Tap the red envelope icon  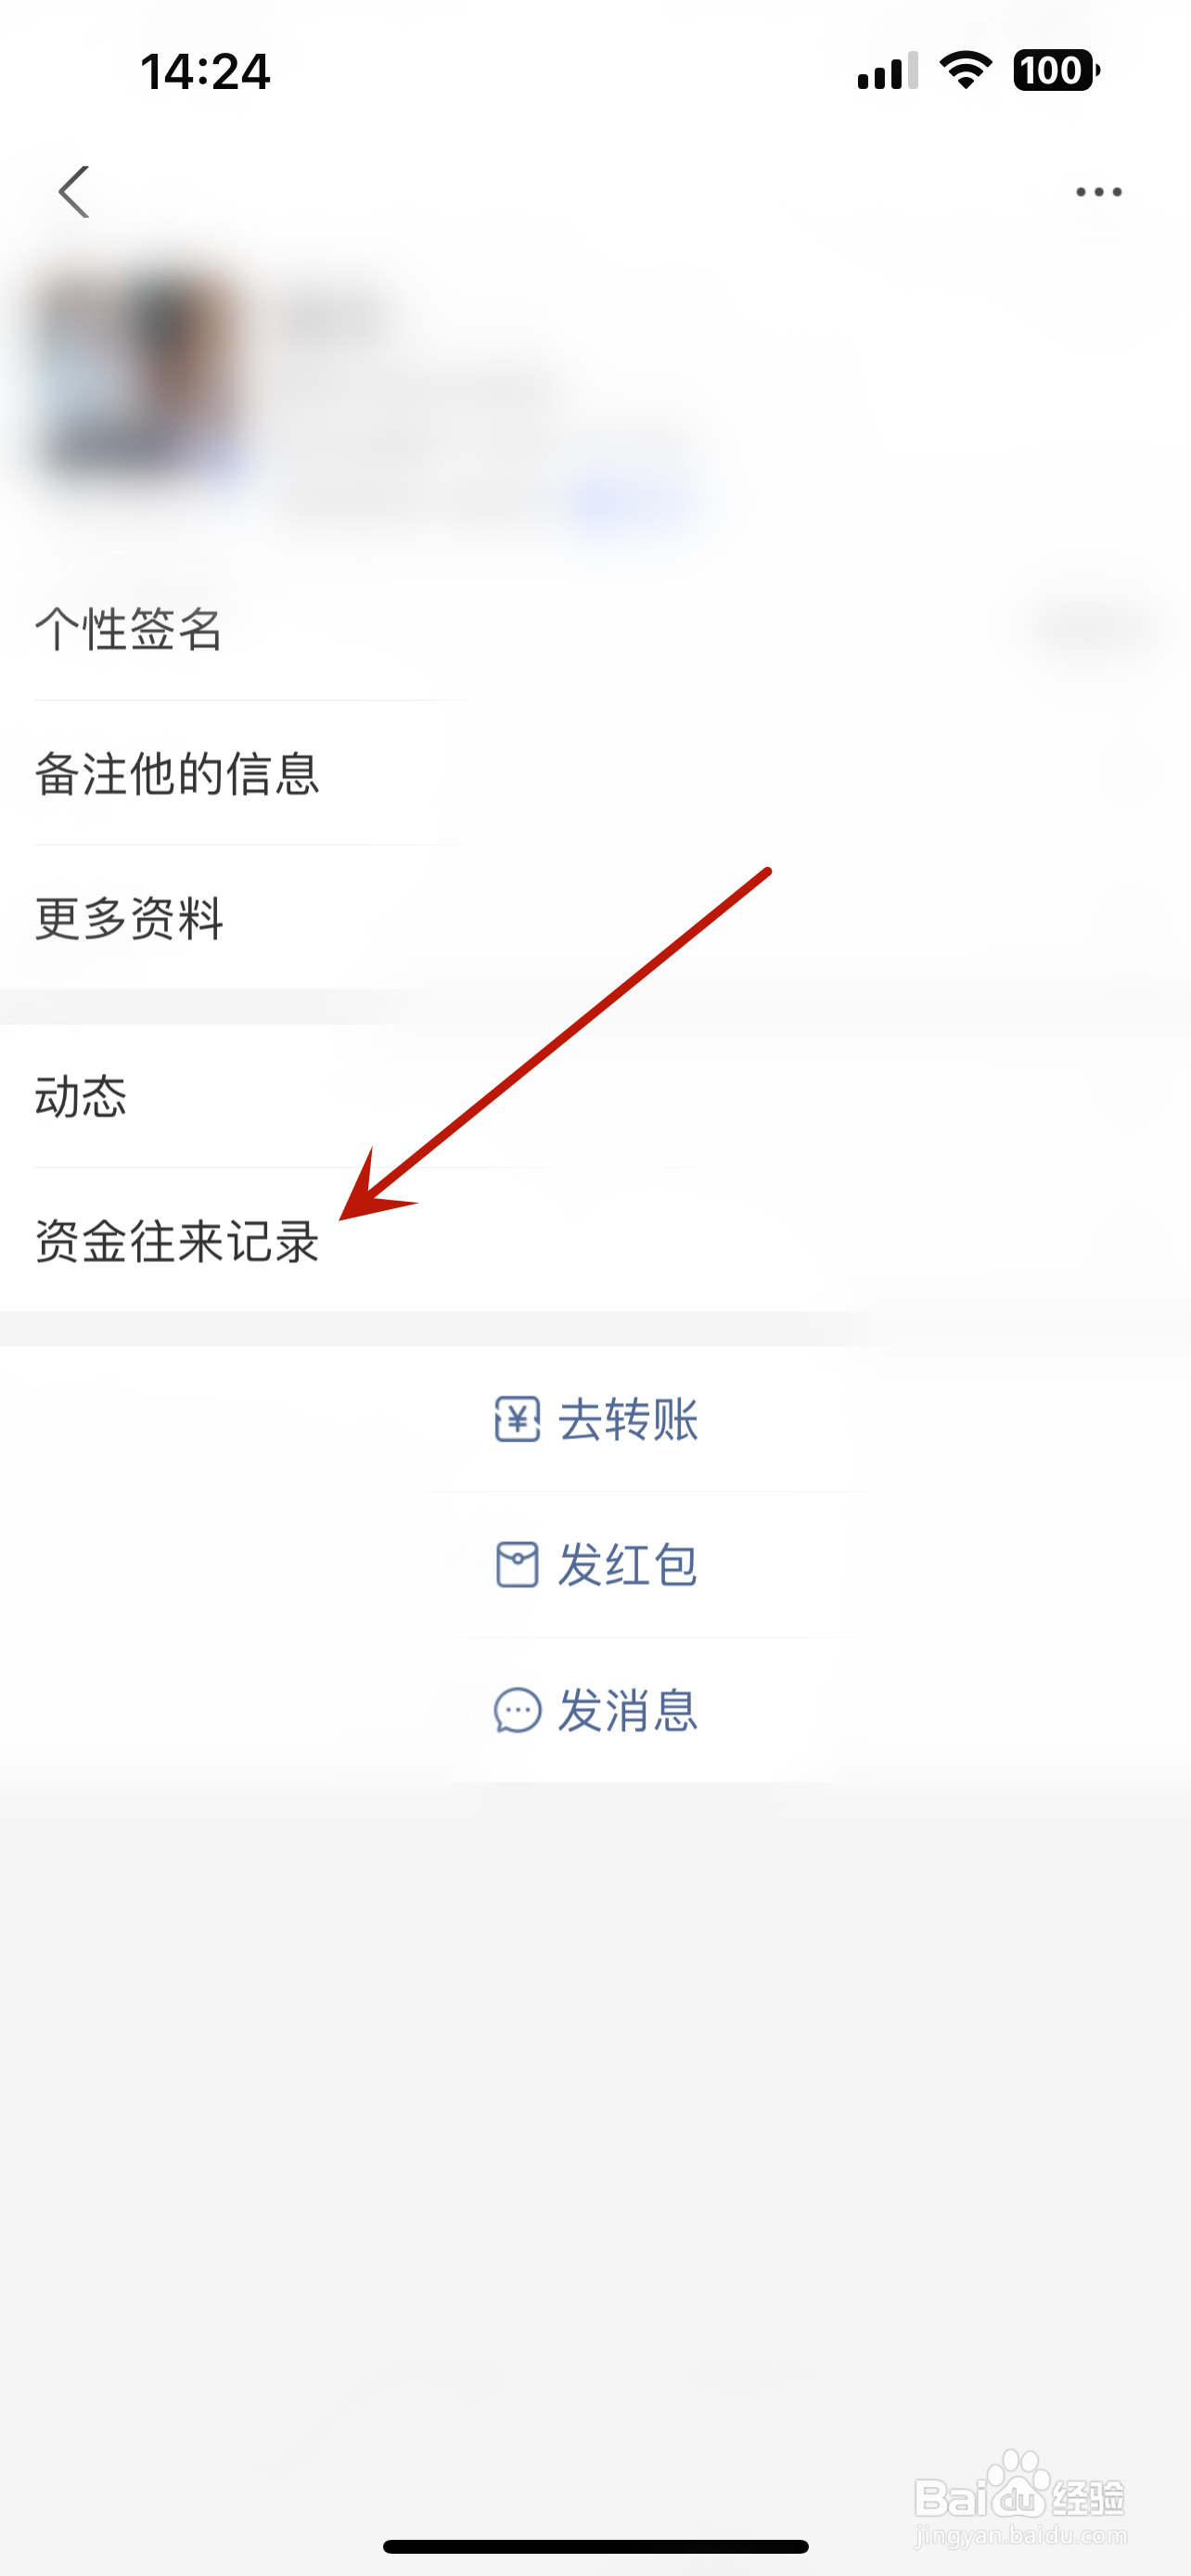tap(517, 1564)
